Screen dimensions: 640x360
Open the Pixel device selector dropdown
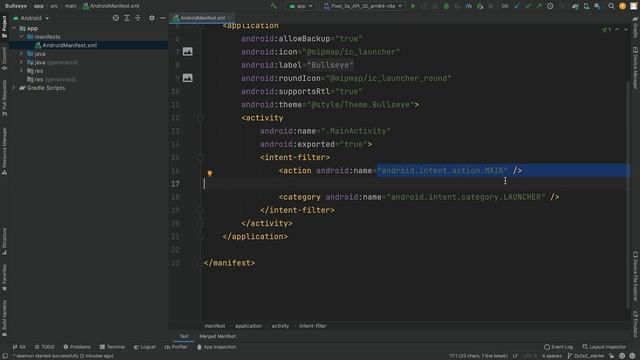[x=363, y=6]
